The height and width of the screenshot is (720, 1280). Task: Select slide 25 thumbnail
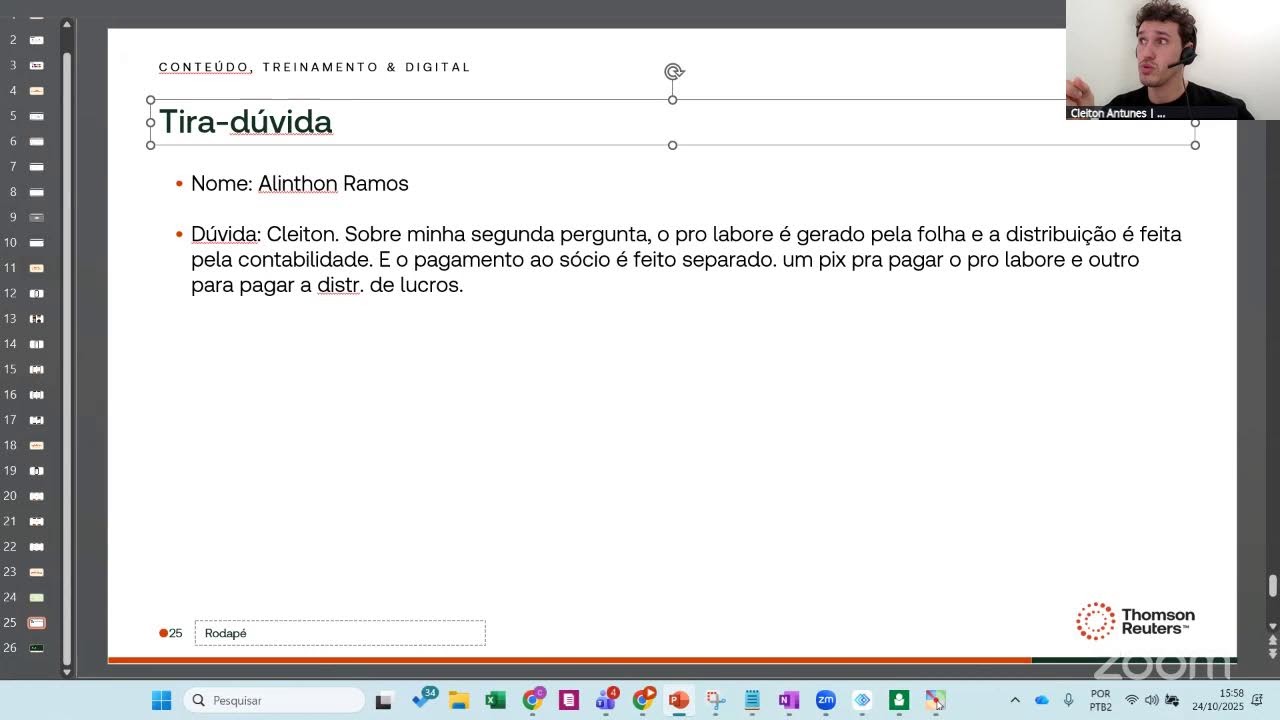(x=36, y=623)
